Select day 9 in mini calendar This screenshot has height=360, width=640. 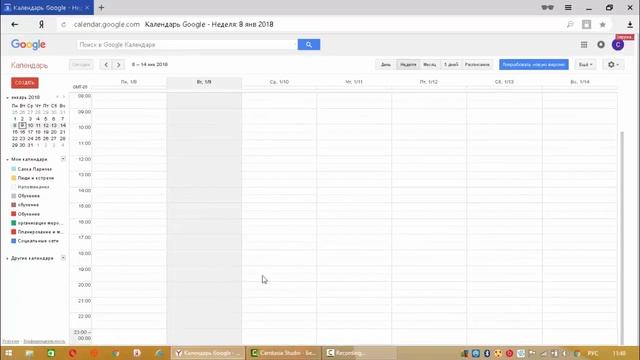[22, 125]
